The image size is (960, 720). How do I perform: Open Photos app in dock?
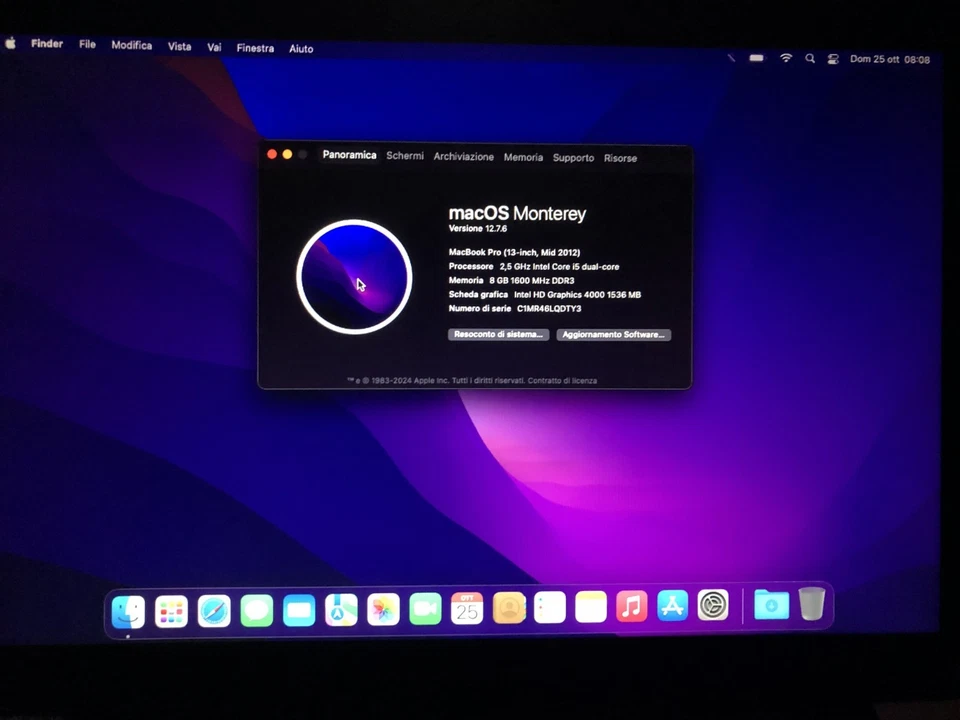[383, 609]
